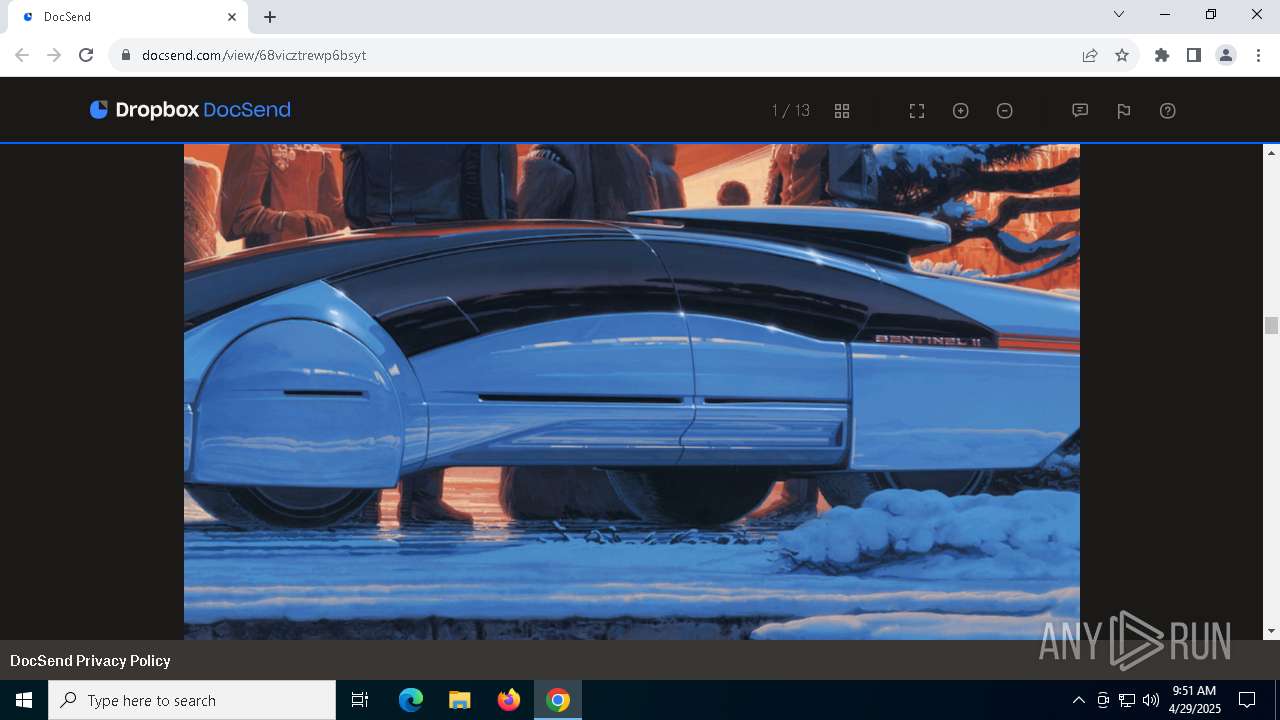Toggle the Chrome side panel
The height and width of the screenshot is (720, 1280).
(x=1194, y=55)
